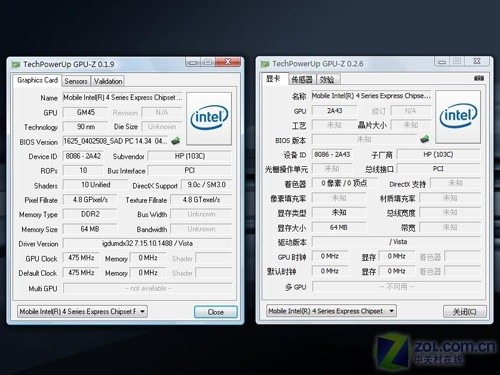Click the Bus Width Unknown field

pyautogui.click(x=201, y=214)
